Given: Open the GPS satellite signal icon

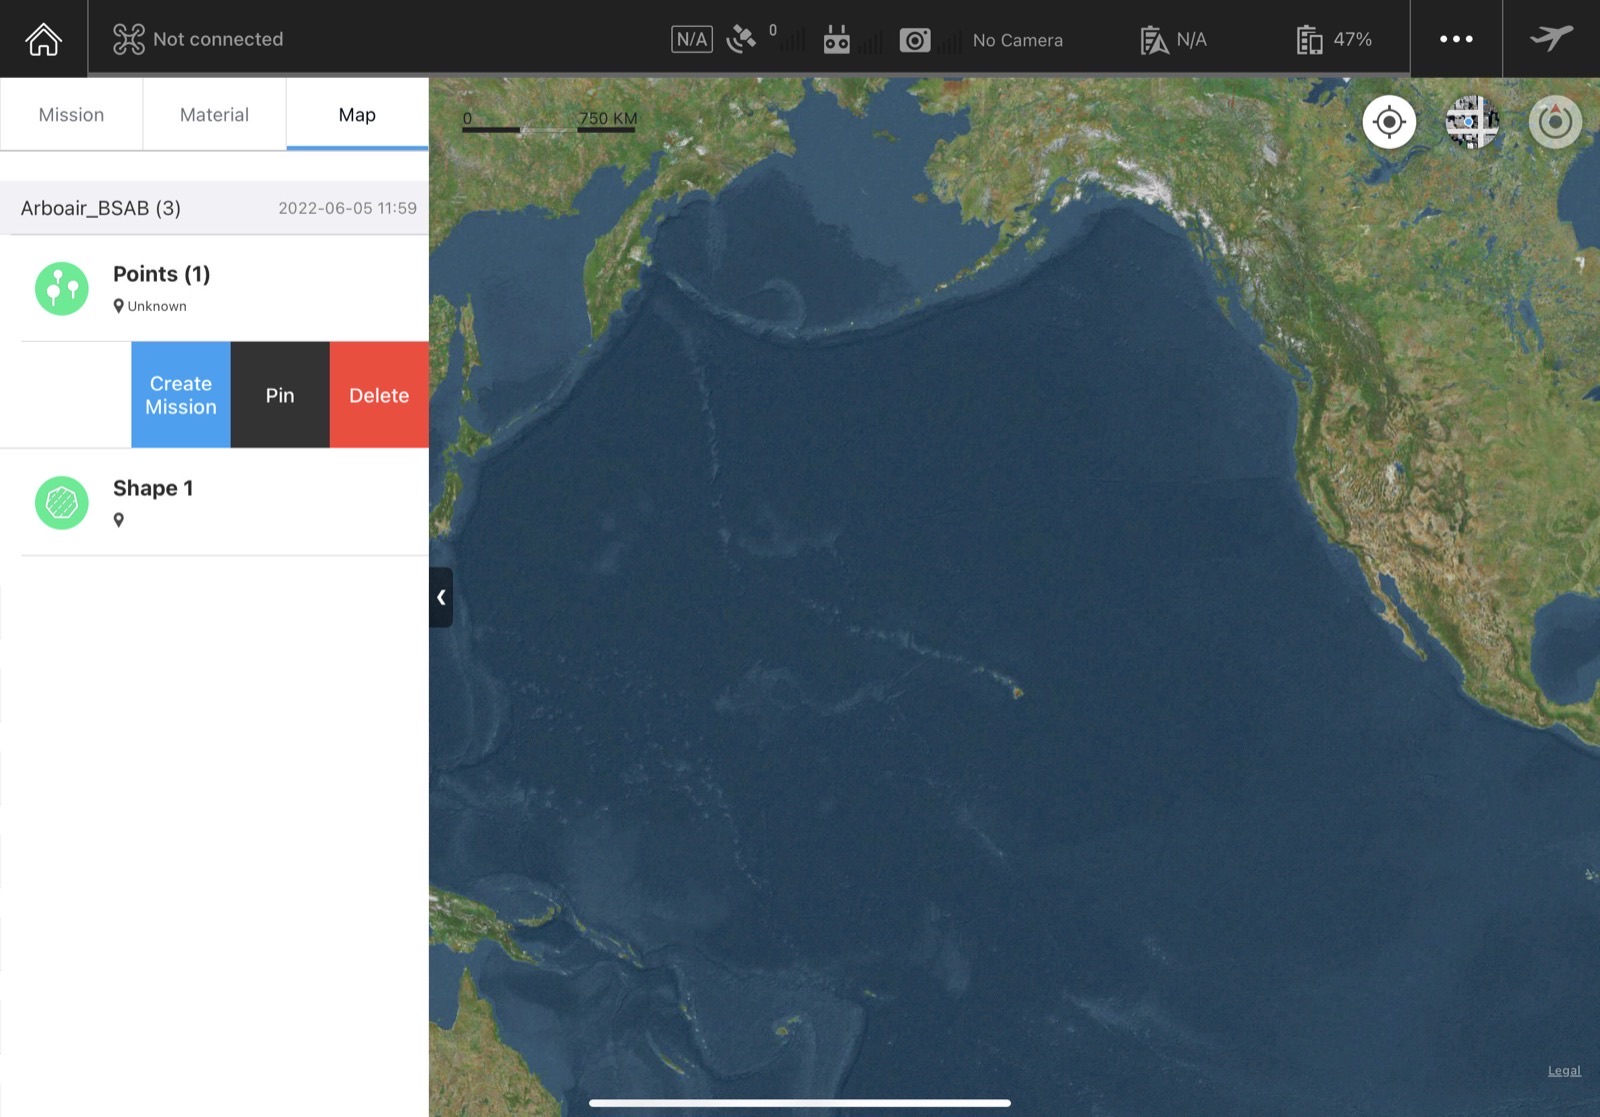Looking at the screenshot, I should (x=741, y=39).
